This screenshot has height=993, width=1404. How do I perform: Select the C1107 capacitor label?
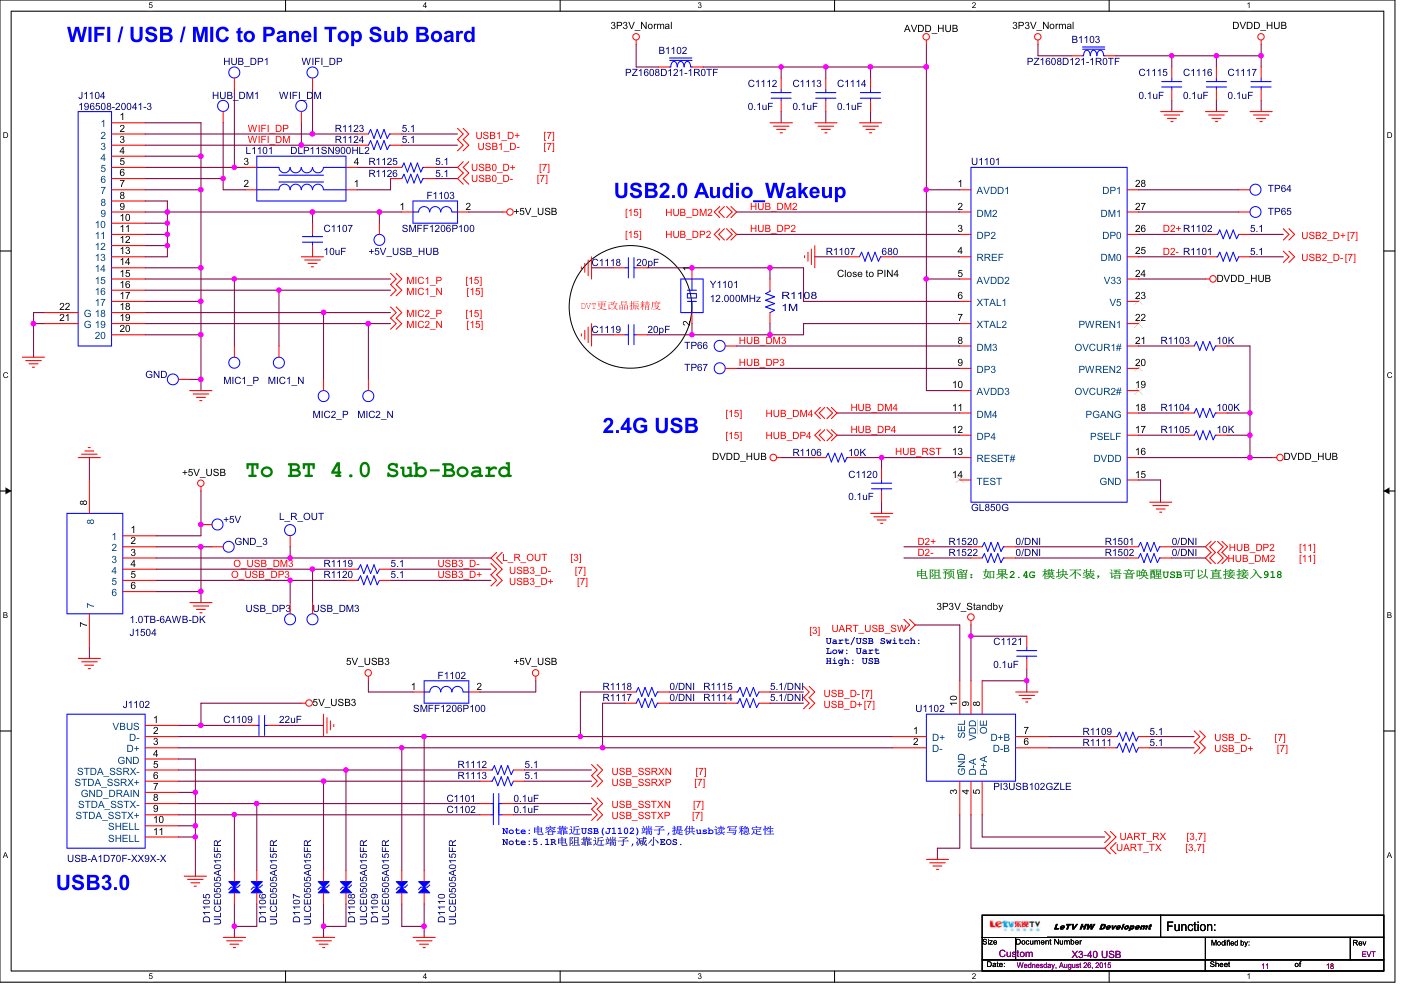pyautogui.click(x=338, y=229)
